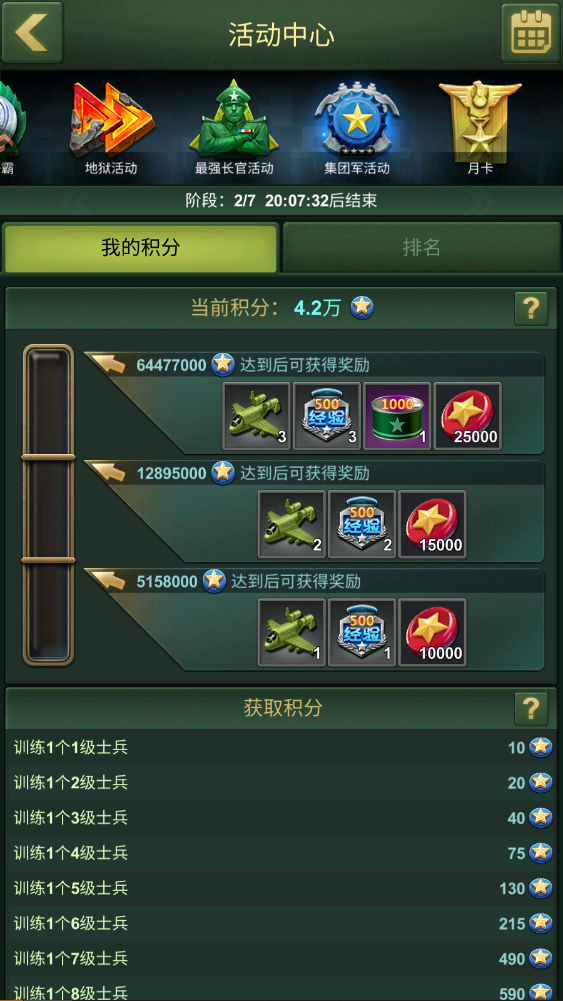Tap the 10000 red coin reward
This screenshot has width=563, height=1001.
click(x=432, y=632)
